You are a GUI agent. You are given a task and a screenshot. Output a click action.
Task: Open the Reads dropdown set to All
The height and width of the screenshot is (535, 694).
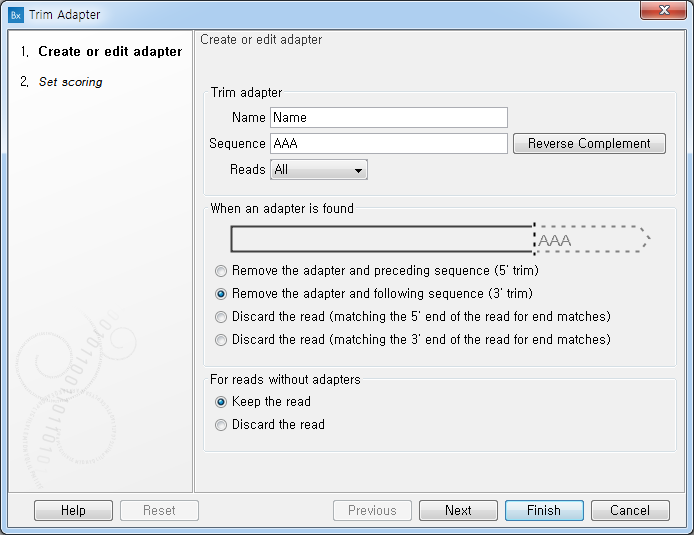point(319,169)
